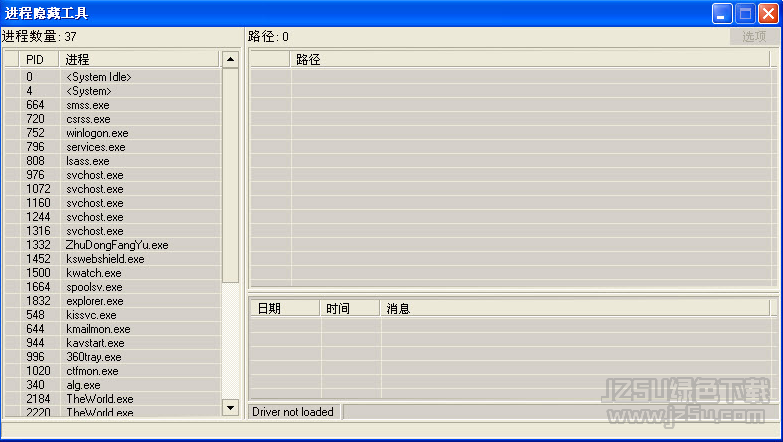This screenshot has height=442, width=783.
Task: Click the 路径 column header
Action: tap(530, 59)
